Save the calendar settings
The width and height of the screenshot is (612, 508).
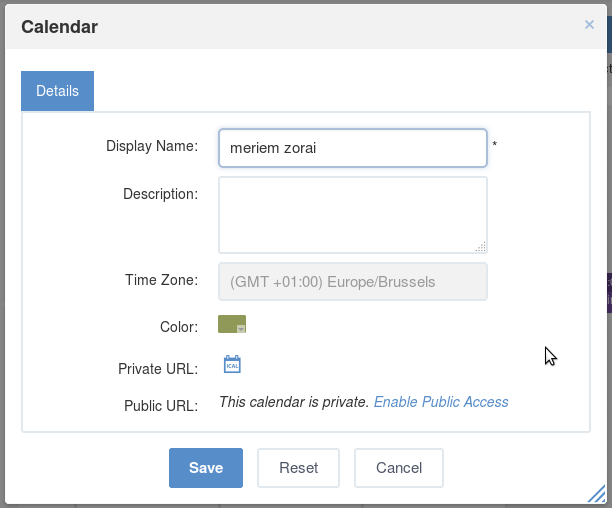[206, 468]
